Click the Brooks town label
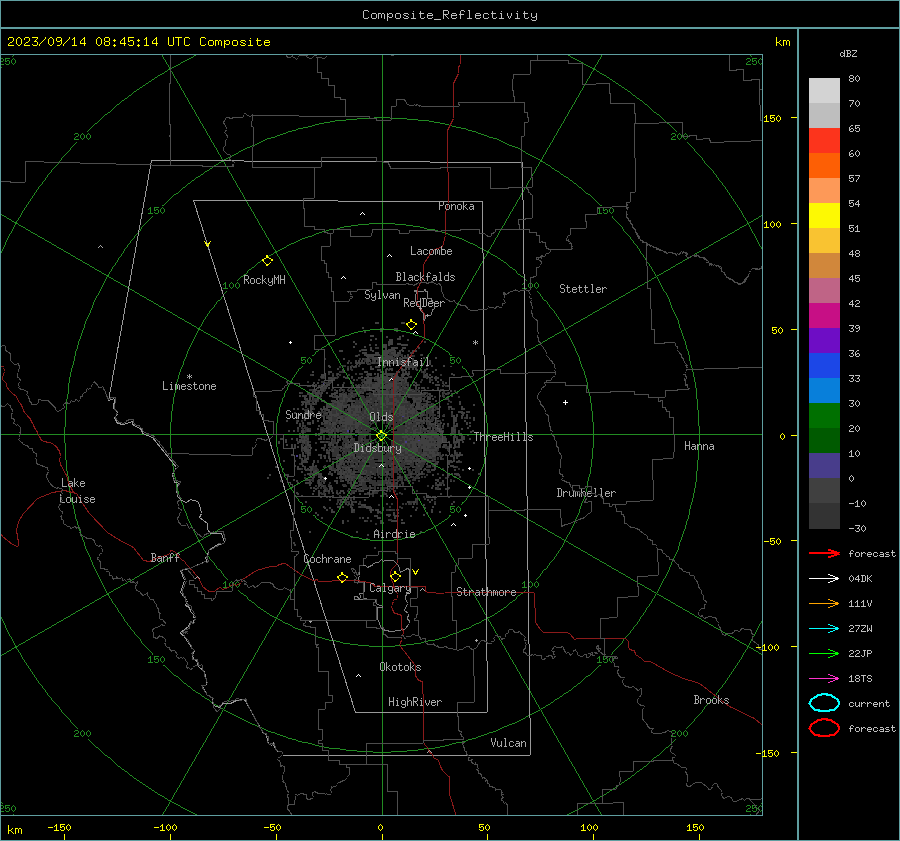This screenshot has height=841, width=900. [711, 700]
